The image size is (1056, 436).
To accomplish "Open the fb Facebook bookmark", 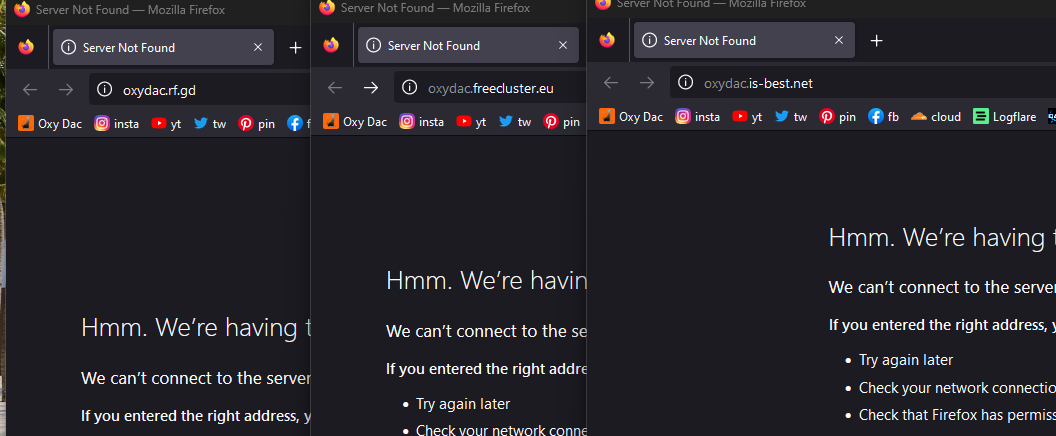I will (x=884, y=117).
